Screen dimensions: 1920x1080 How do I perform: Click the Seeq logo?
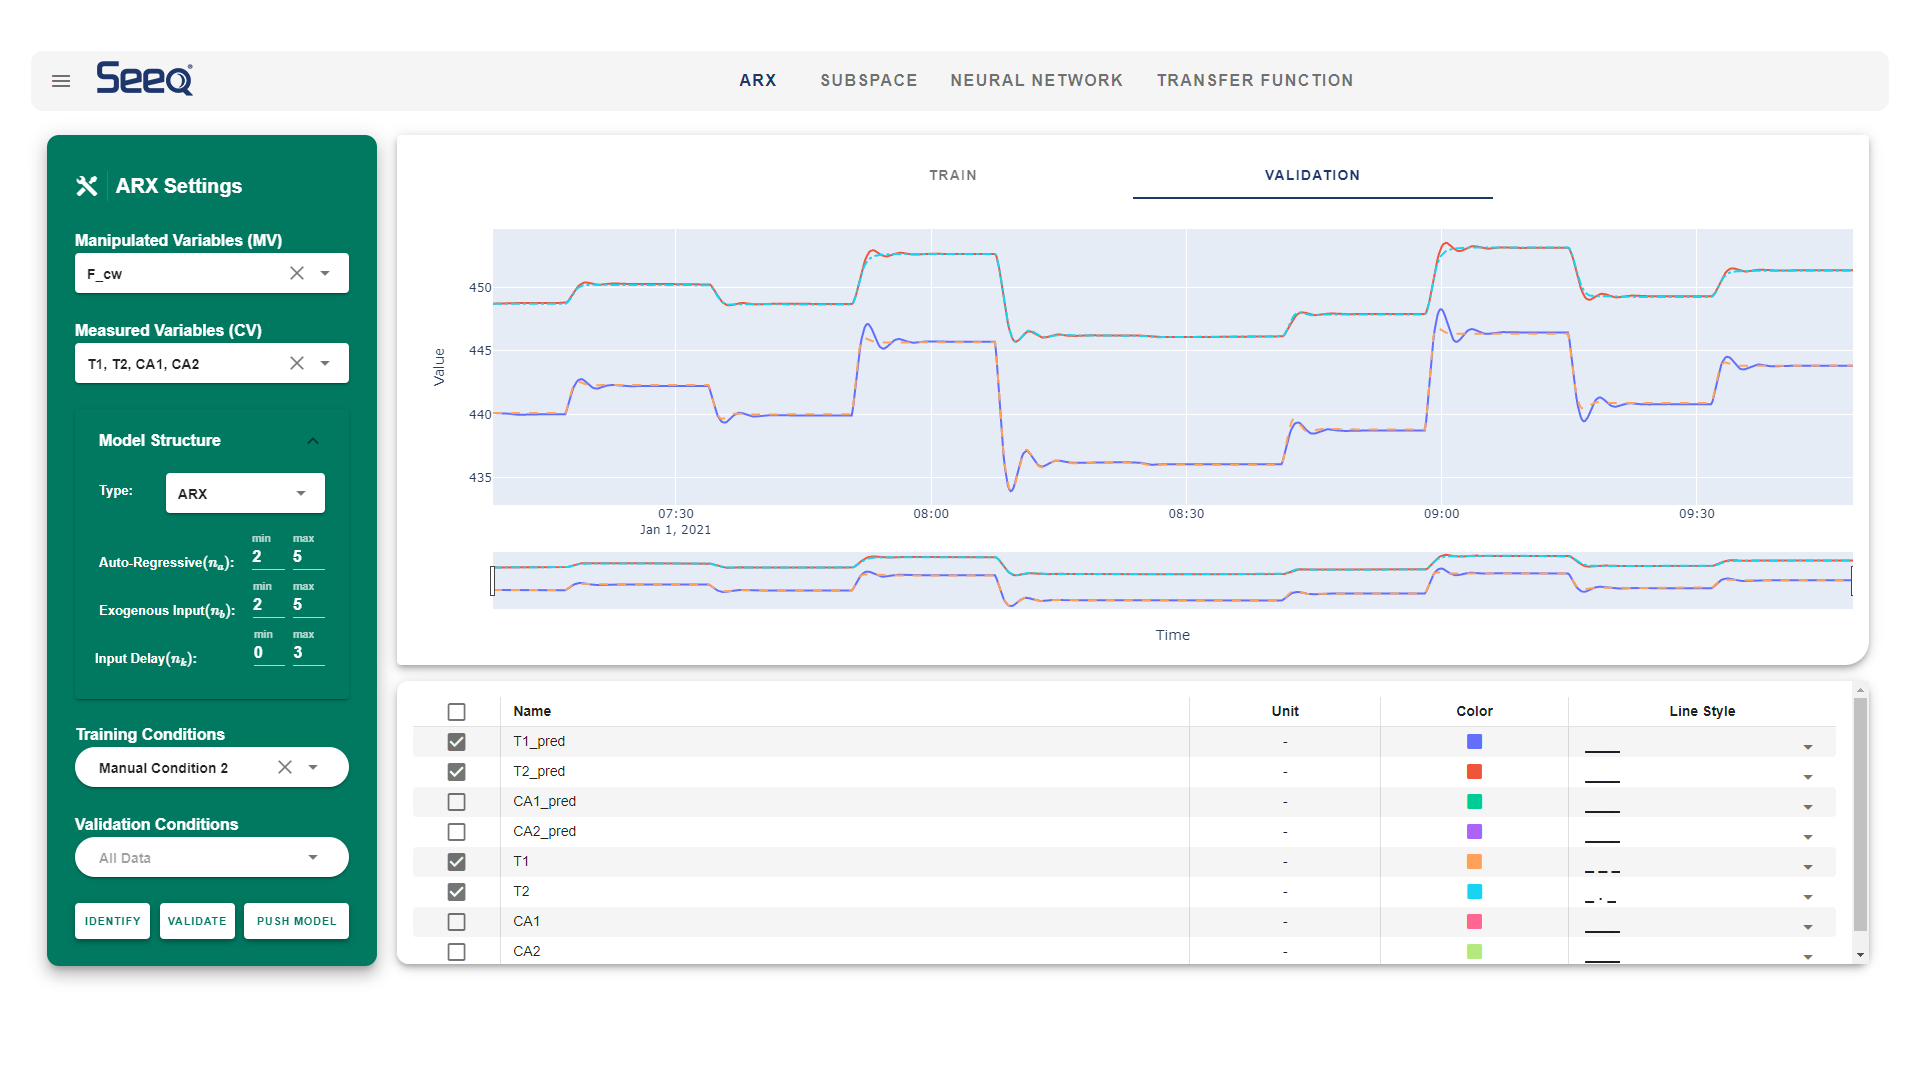[x=145, y=78]
